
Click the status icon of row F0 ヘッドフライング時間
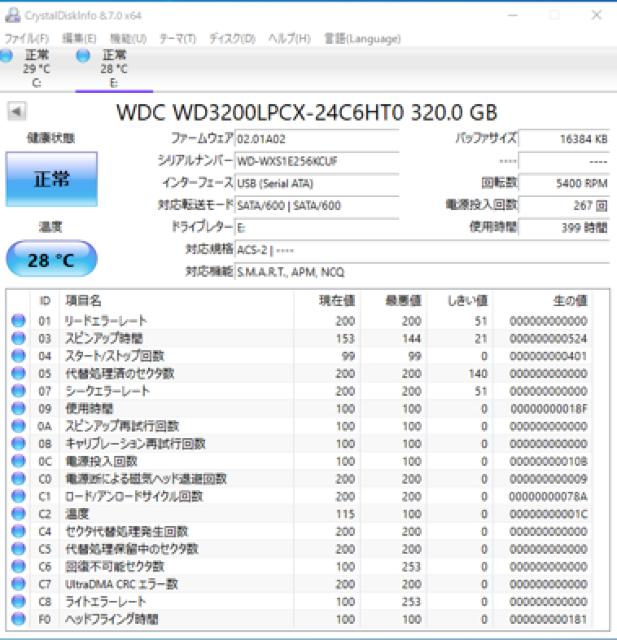point(18,619)
